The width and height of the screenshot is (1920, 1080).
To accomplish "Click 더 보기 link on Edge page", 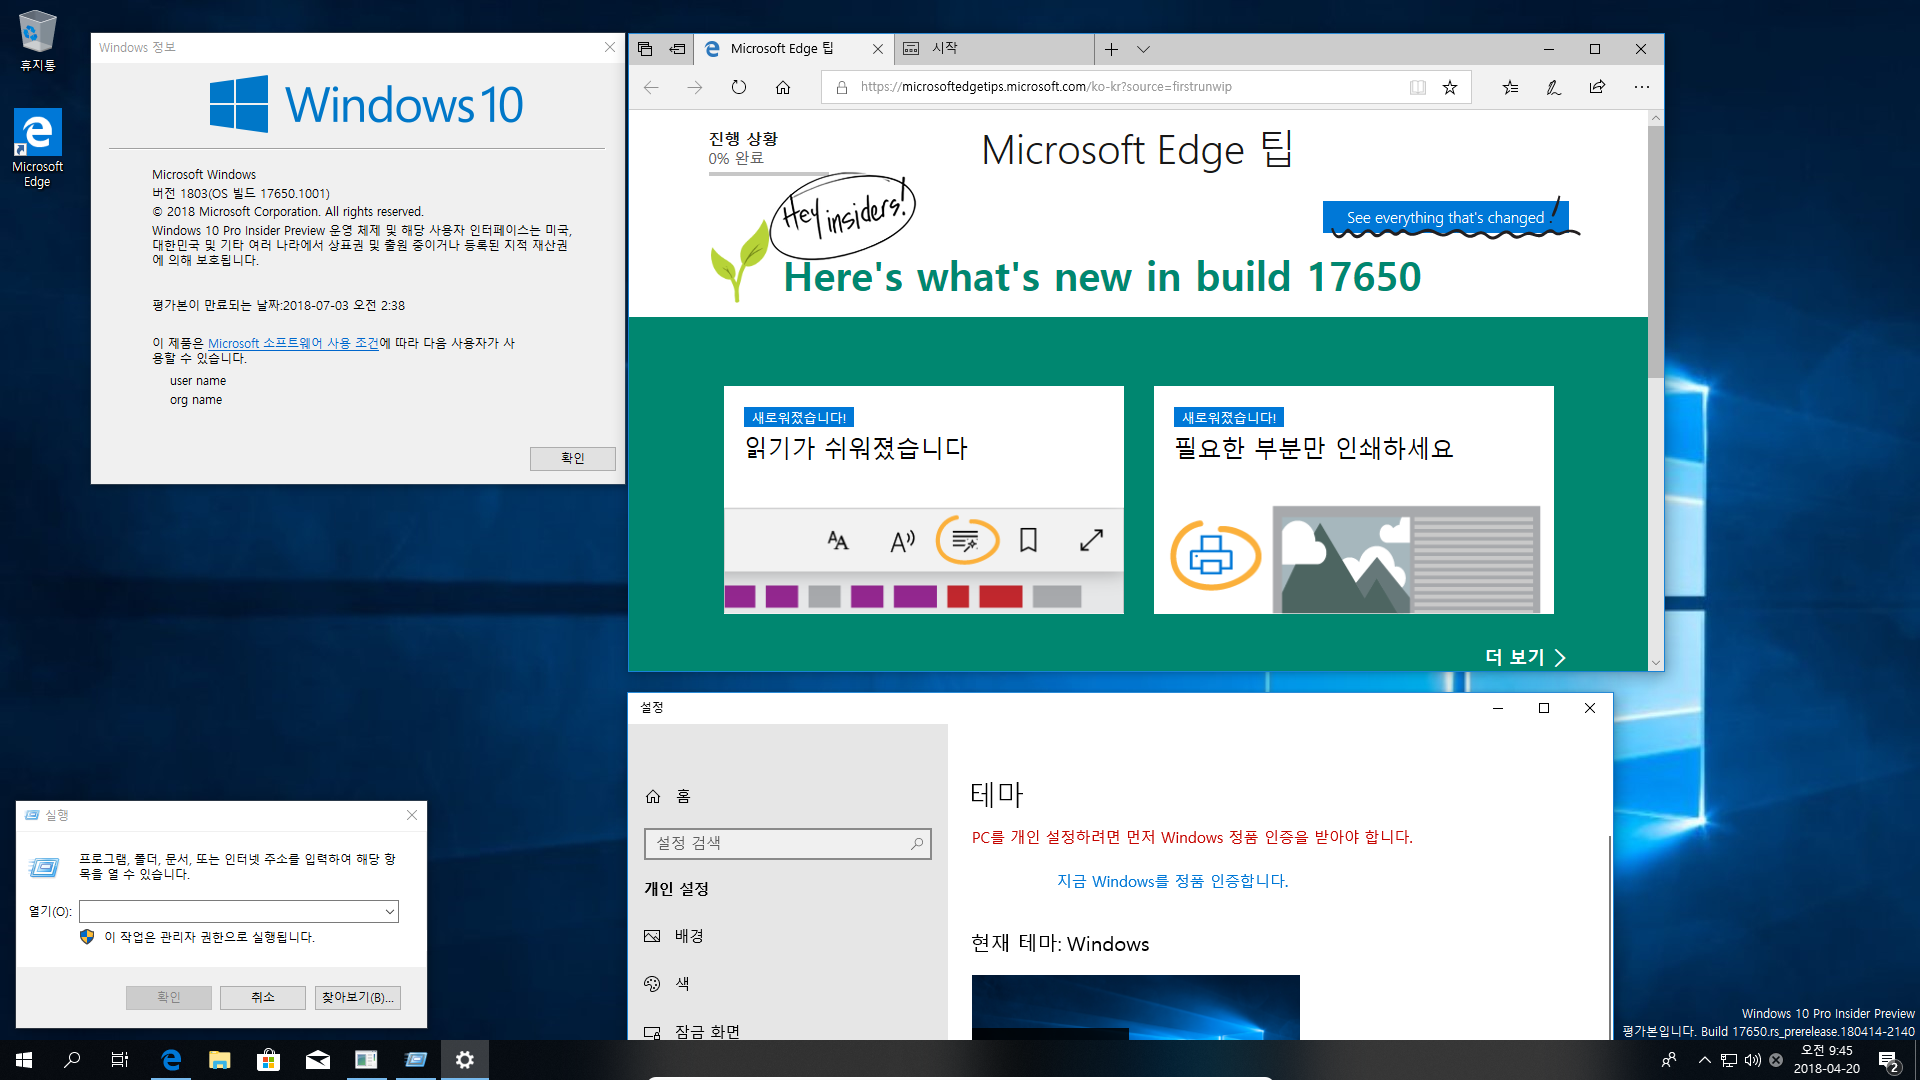I will coord(1525,657).
